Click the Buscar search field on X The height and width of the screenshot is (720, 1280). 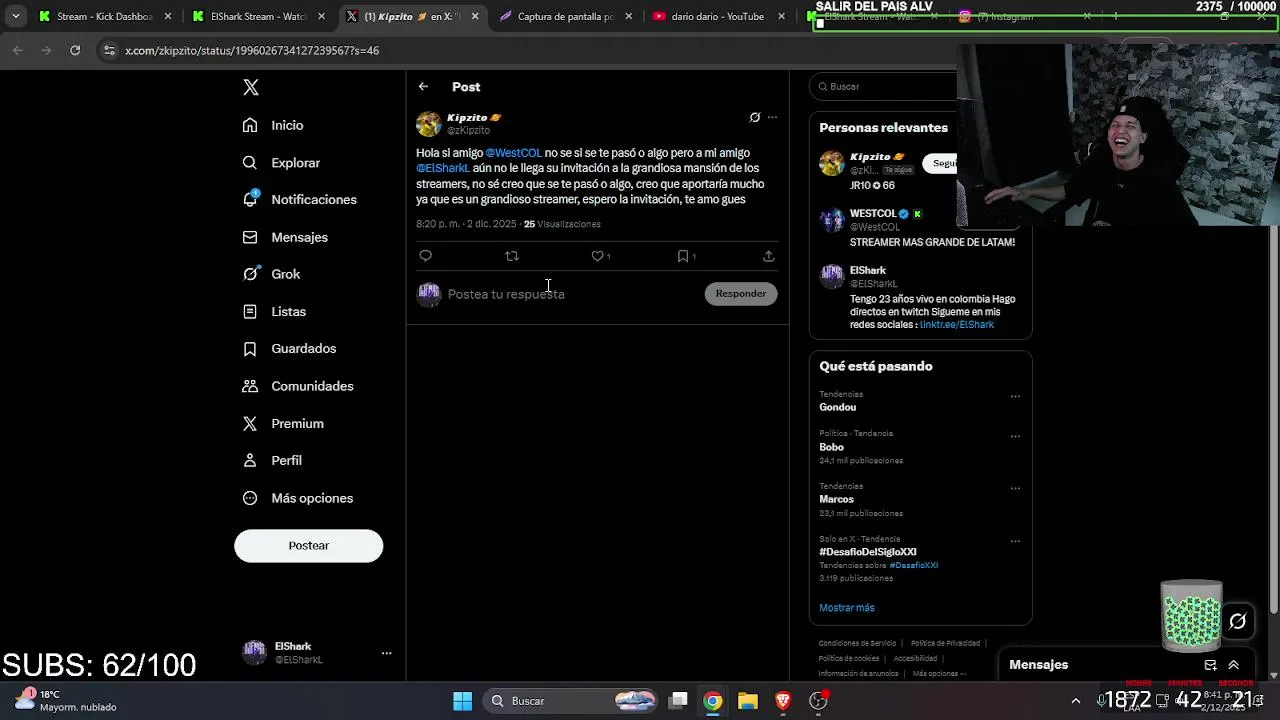(883, 87)
